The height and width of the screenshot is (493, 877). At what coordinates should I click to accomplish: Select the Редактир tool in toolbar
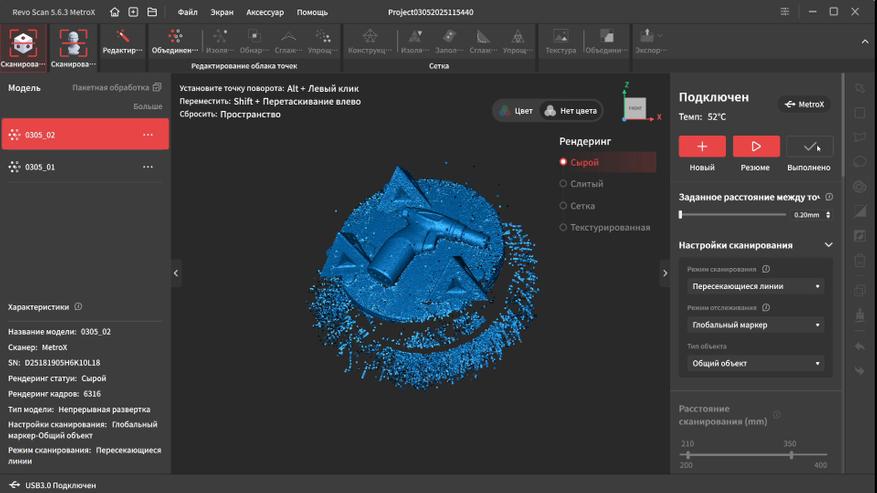point(122,42)
